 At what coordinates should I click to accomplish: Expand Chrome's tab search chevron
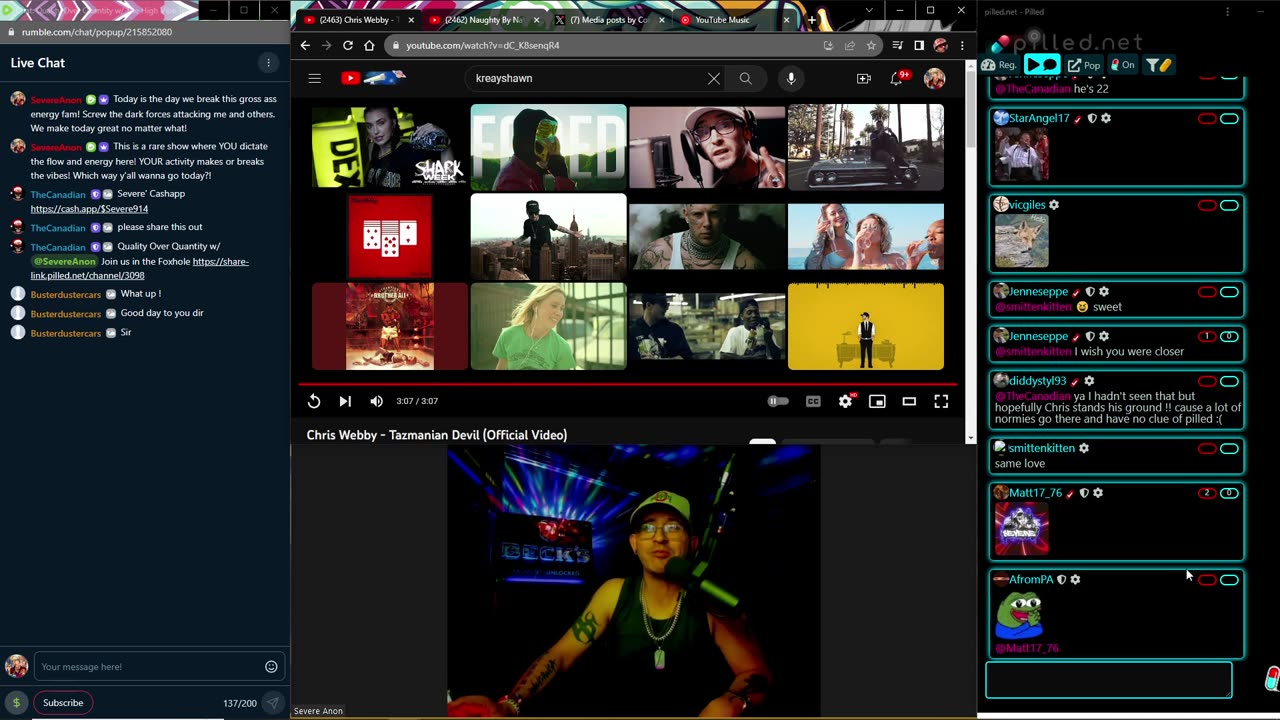868,10
